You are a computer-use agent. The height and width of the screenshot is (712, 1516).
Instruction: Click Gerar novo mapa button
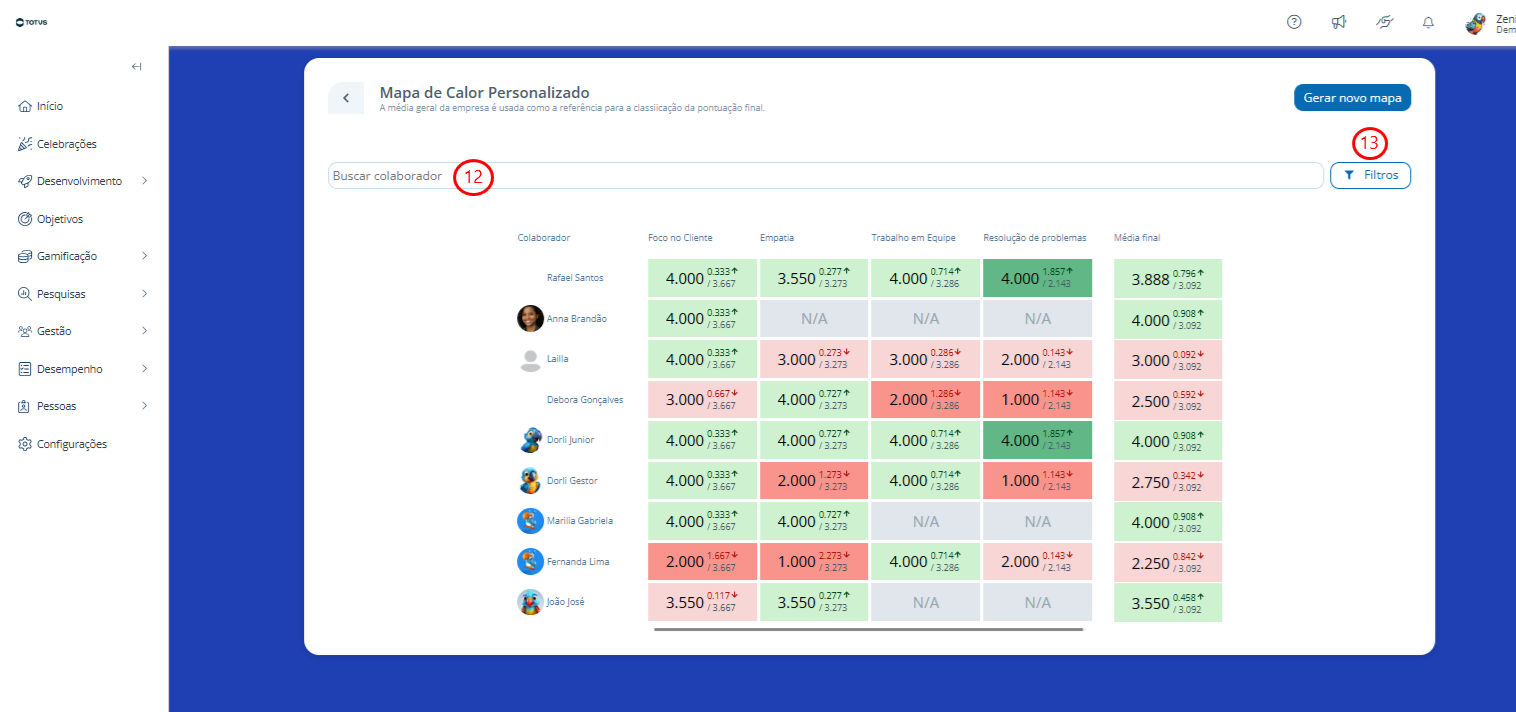click(x=1352, y=98)
